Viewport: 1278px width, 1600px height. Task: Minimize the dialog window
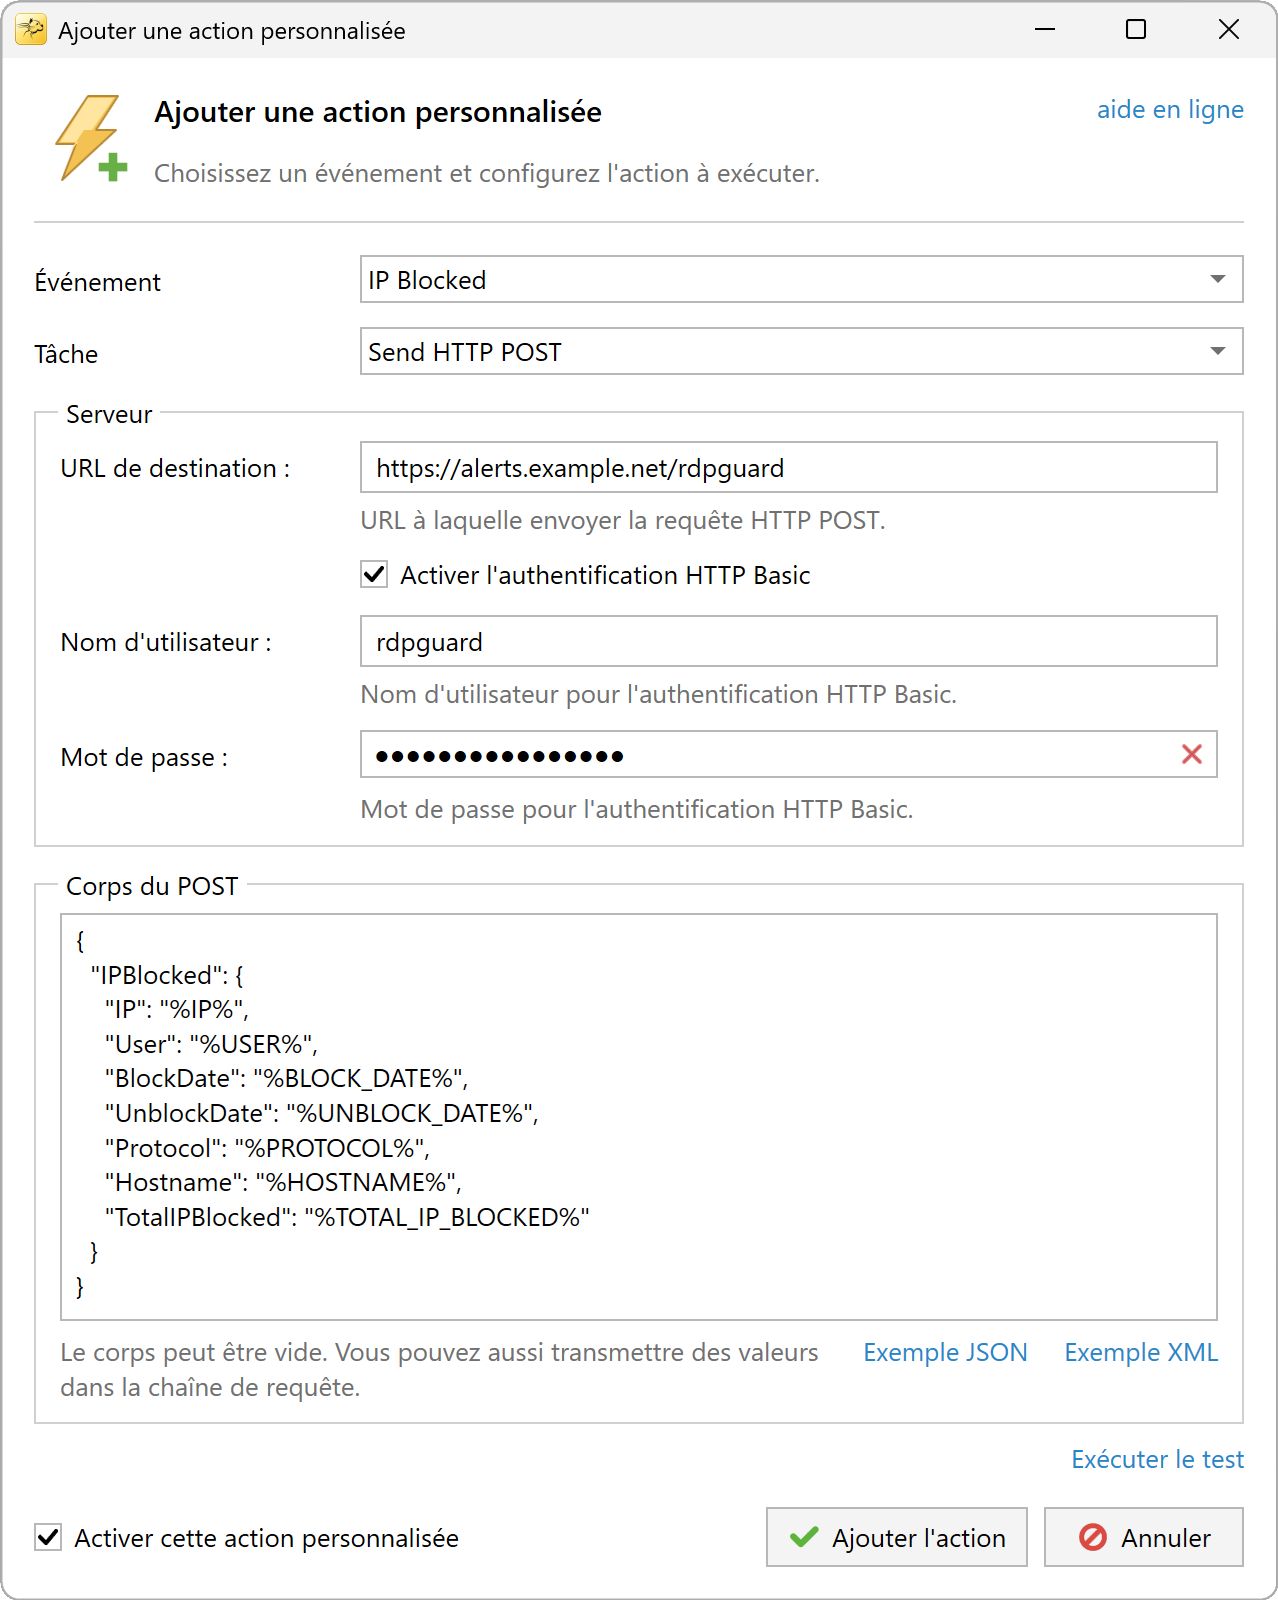tap(1045, 29)
